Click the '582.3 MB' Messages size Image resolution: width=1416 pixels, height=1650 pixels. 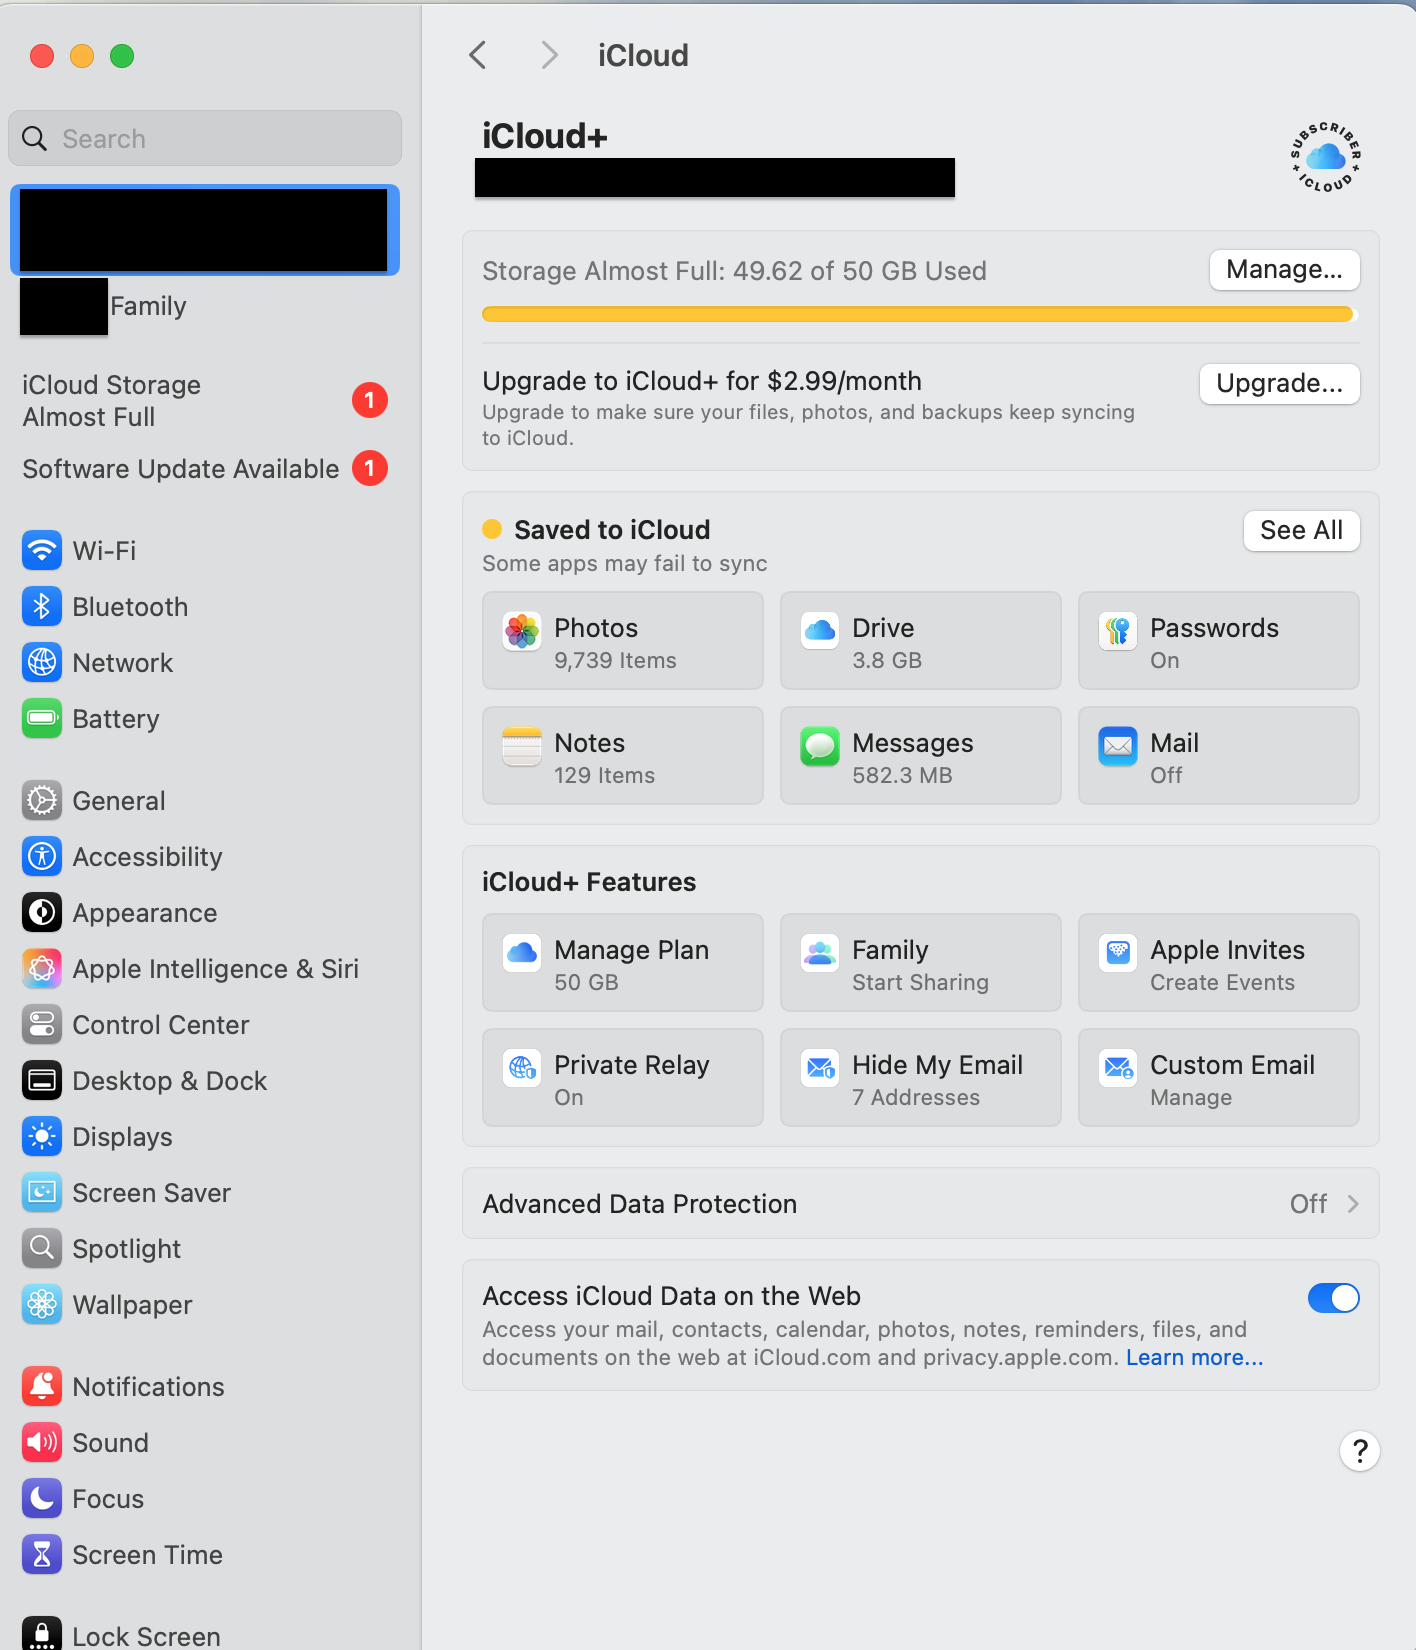click(902, 775)
